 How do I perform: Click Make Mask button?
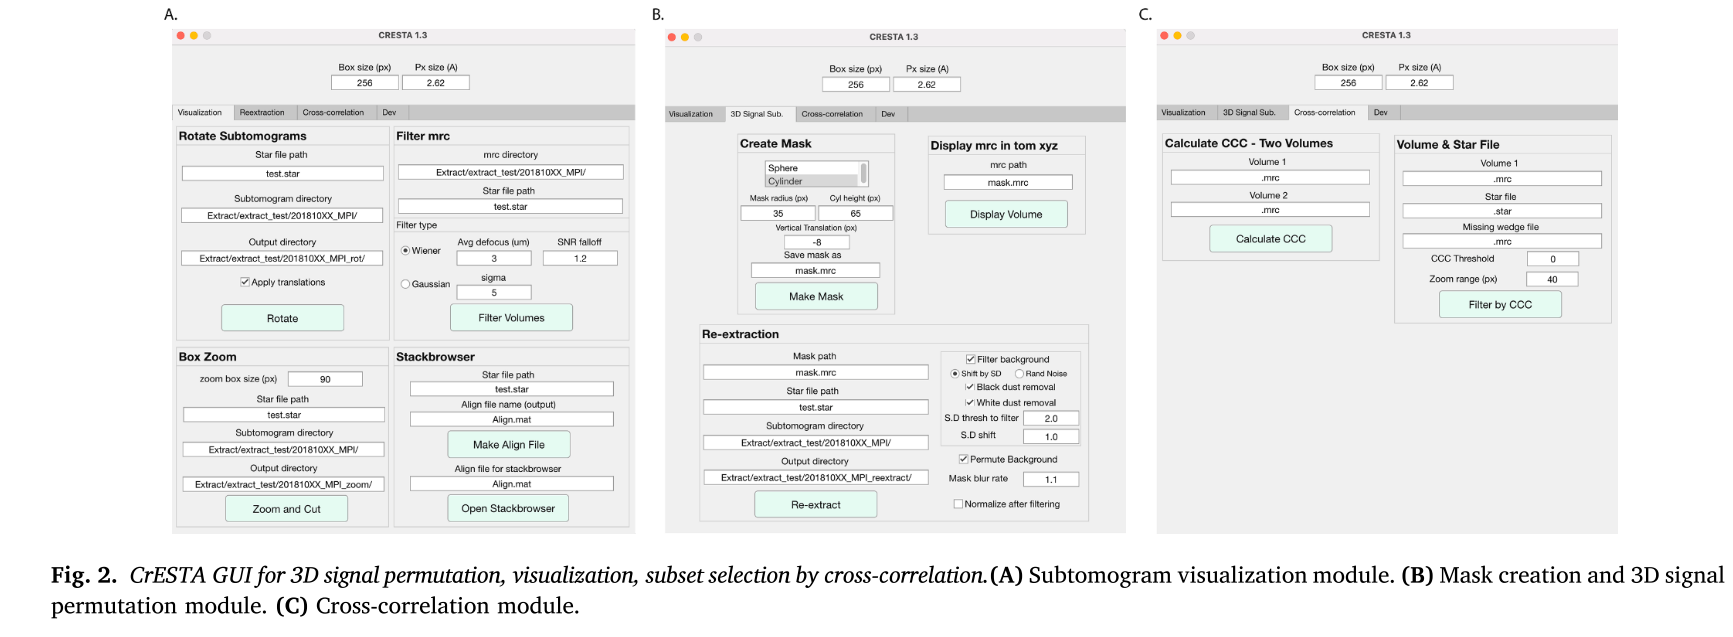coord(816,296)
